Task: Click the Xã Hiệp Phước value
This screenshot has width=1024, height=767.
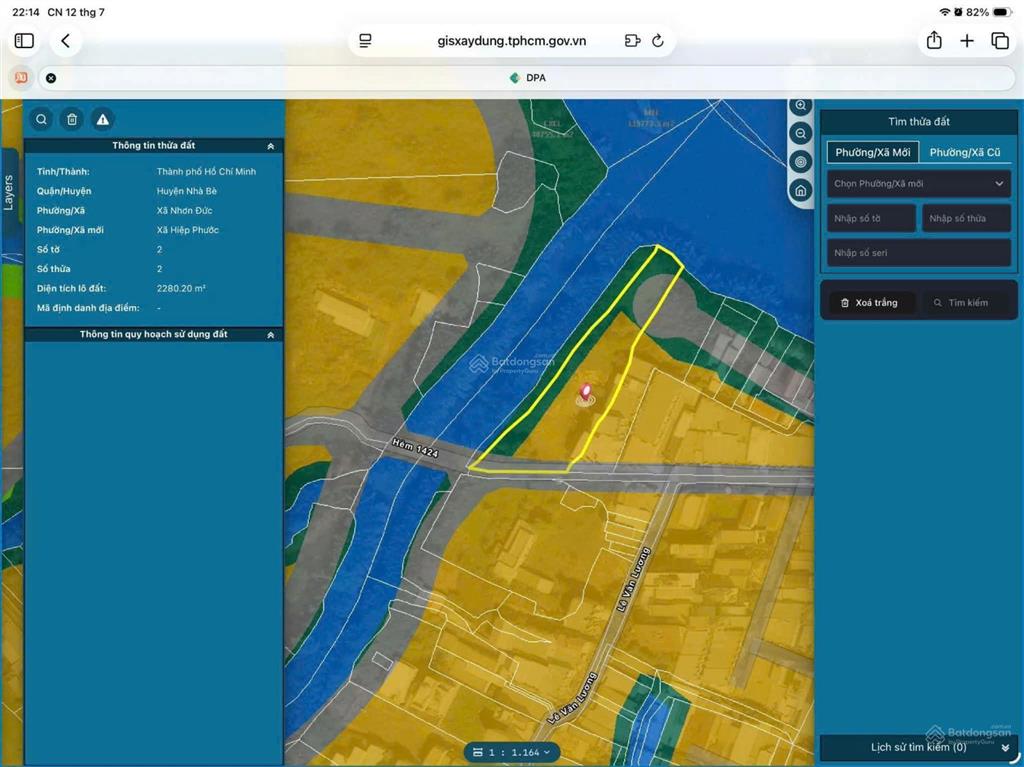Action: tap(187, 230)
